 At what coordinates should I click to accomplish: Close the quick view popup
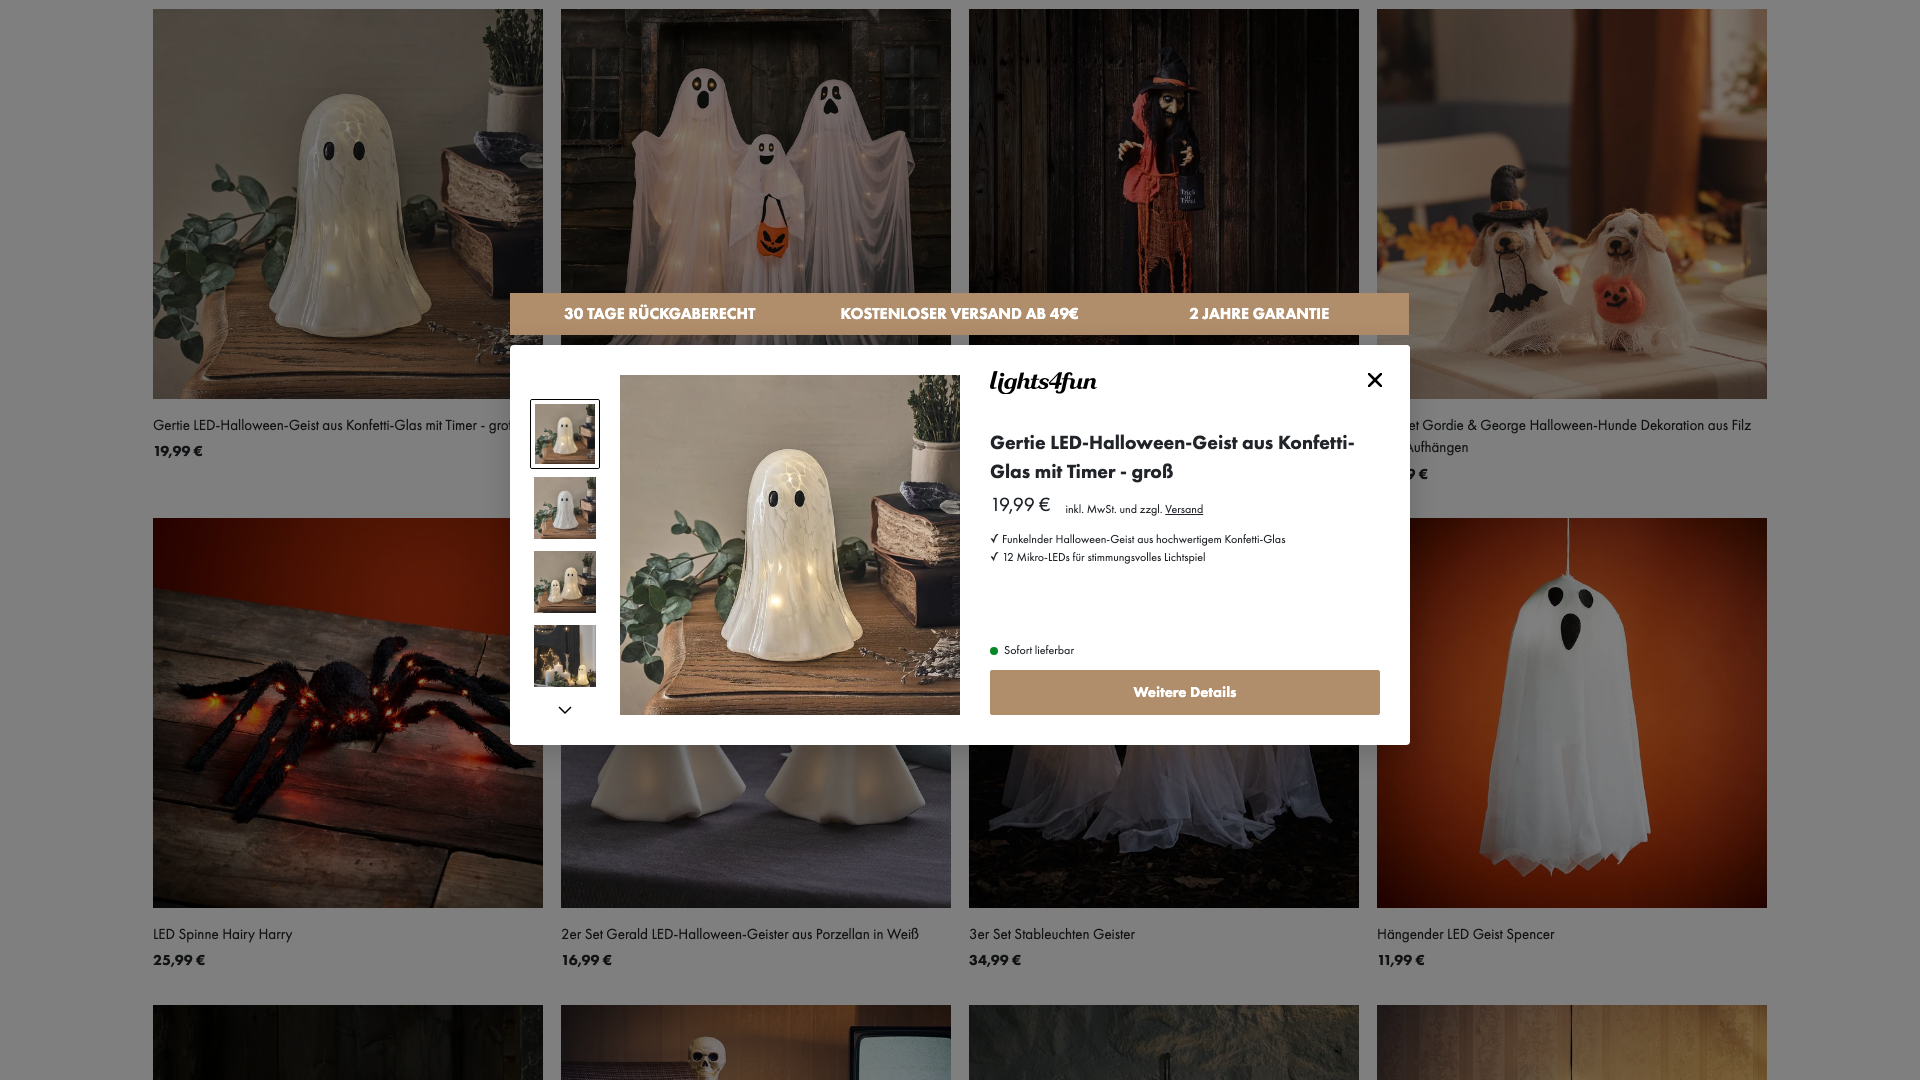coord(1375,380)
